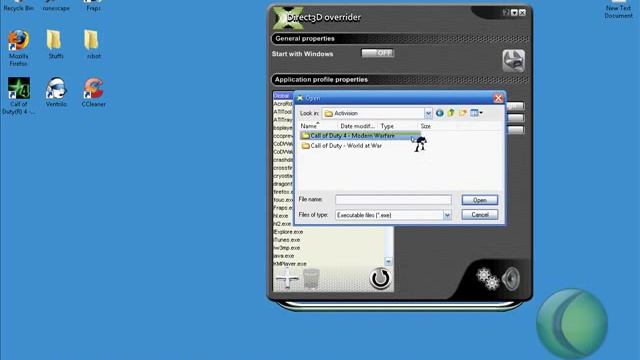
Task: Go up one folder level icon
Action: pyautogui.click(x=451, y=113)
